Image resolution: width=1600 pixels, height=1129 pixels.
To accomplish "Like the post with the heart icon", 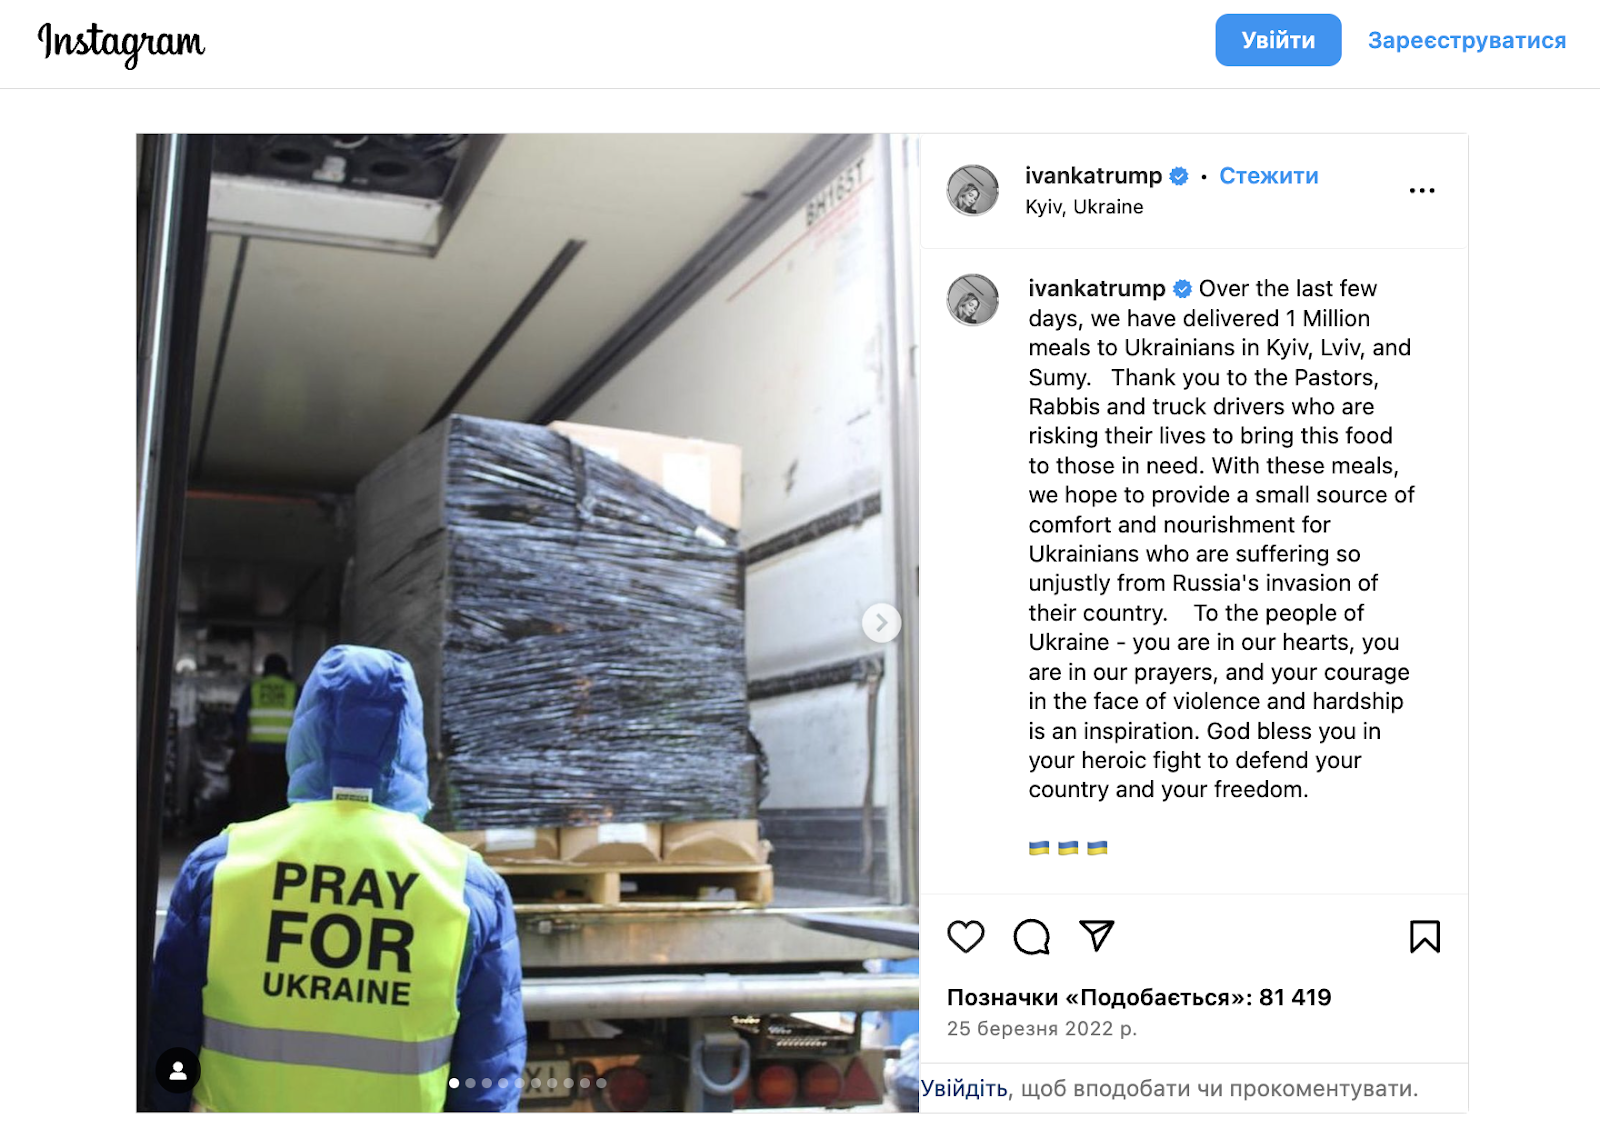I will 966,937.
